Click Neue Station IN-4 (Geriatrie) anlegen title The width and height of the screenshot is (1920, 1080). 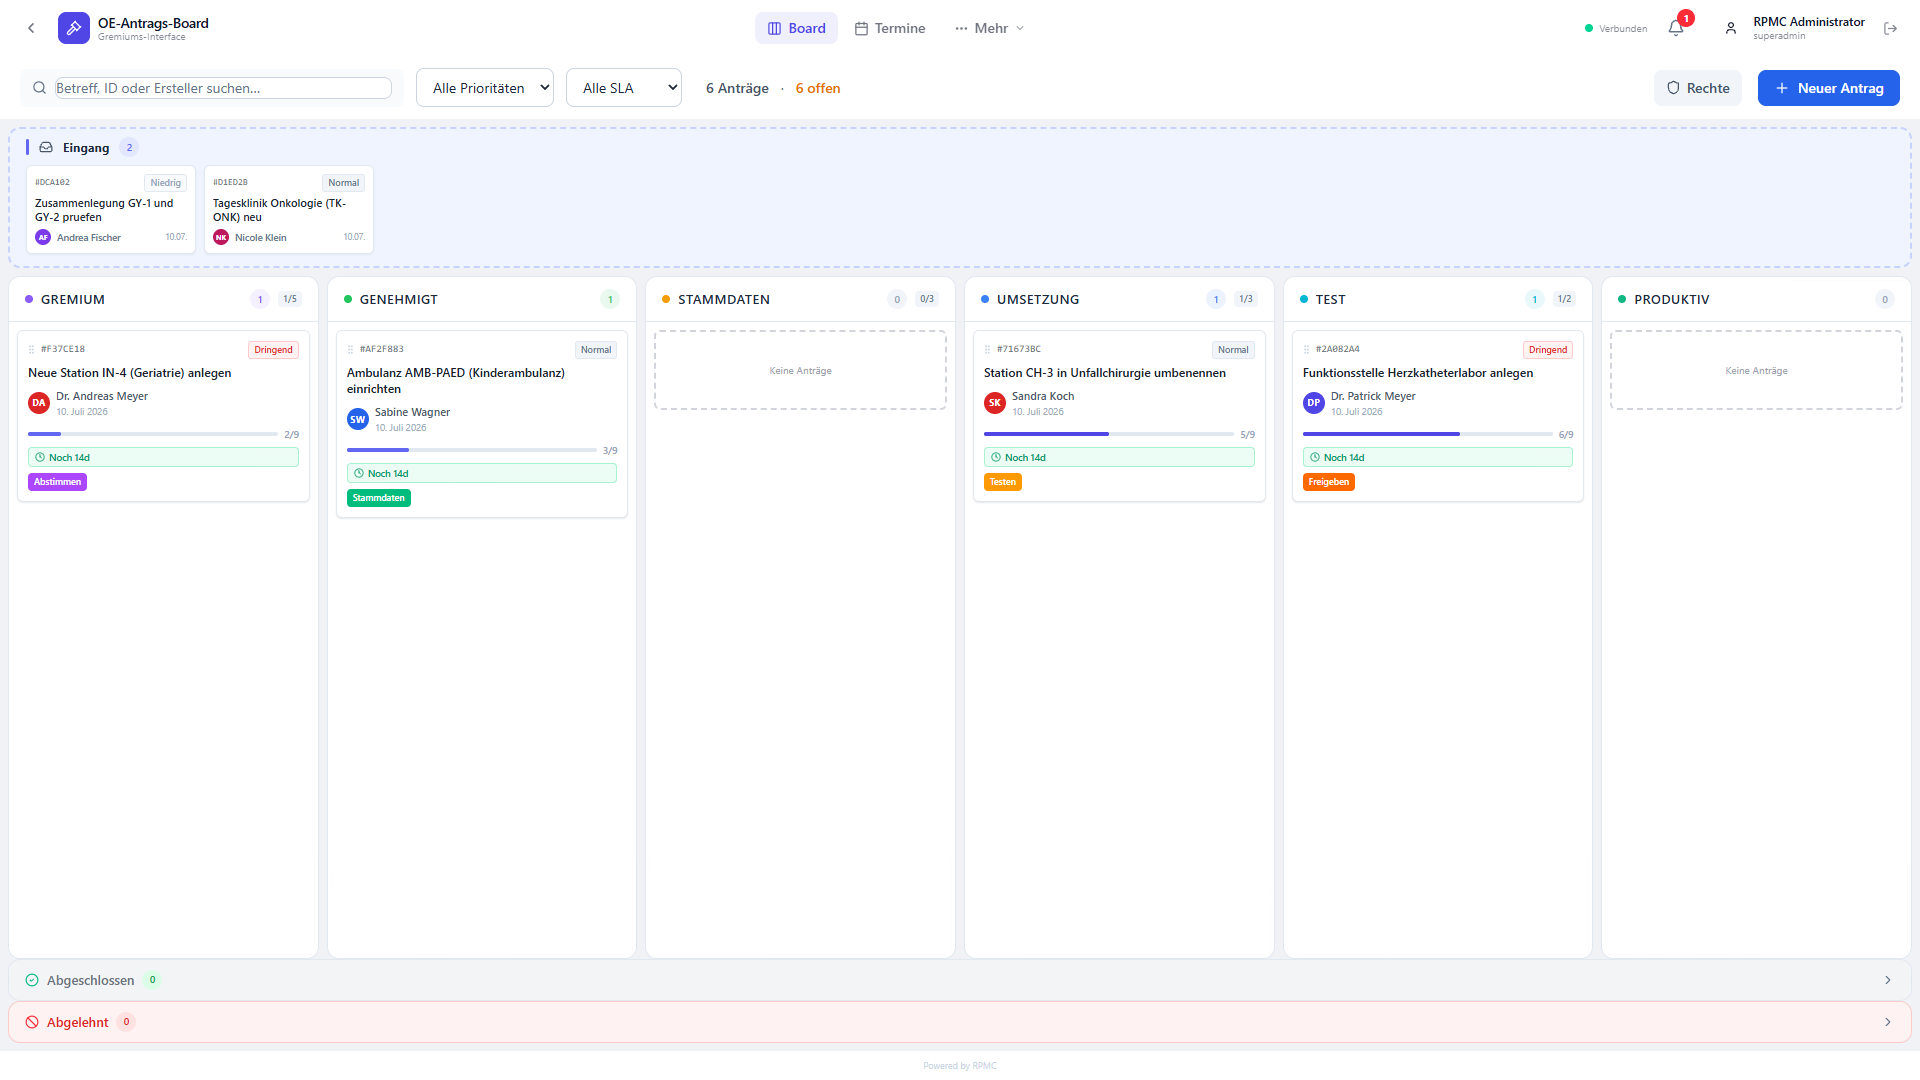(x=130, y=373)
